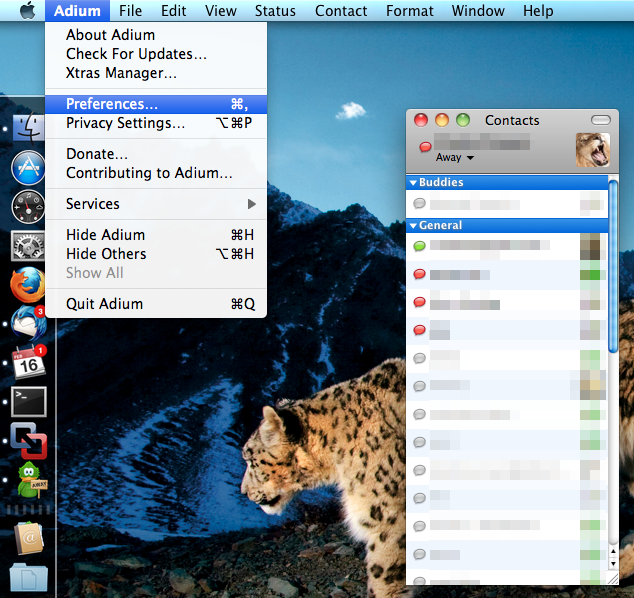Open Thunderbird mail icon in Dock

click(x=28, y=323)
